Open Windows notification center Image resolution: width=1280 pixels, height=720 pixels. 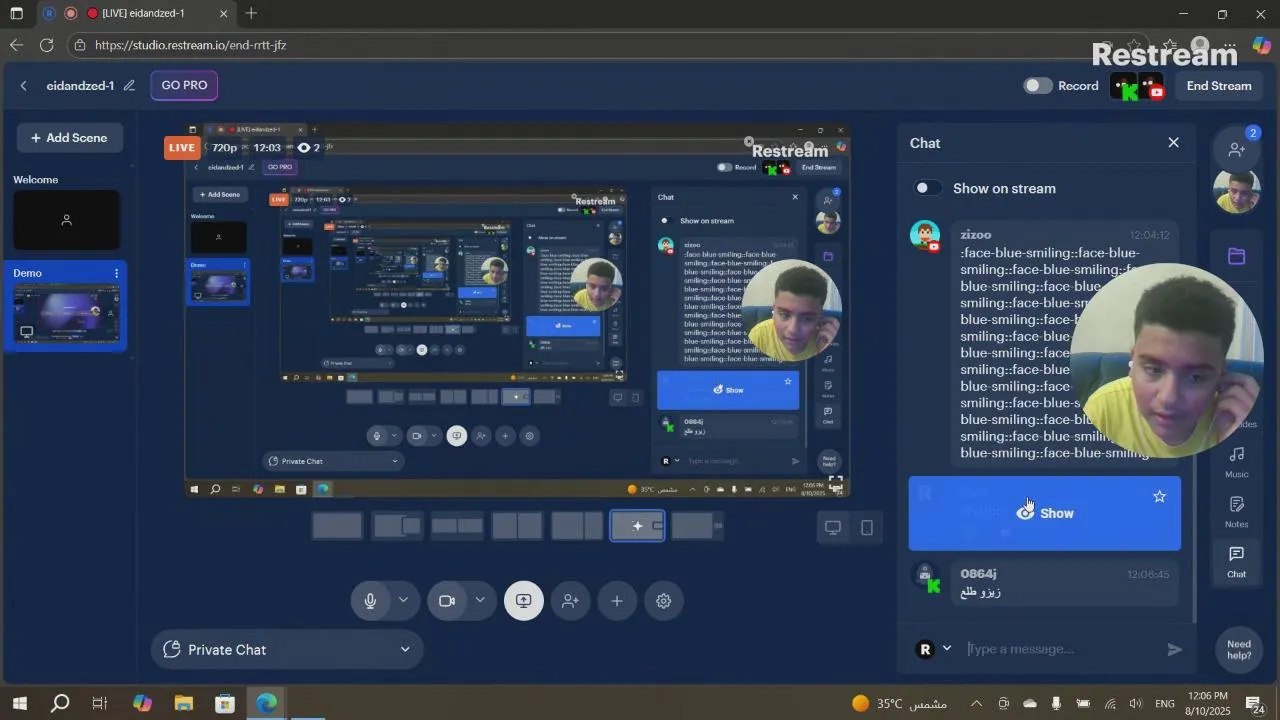(1256, 704)
